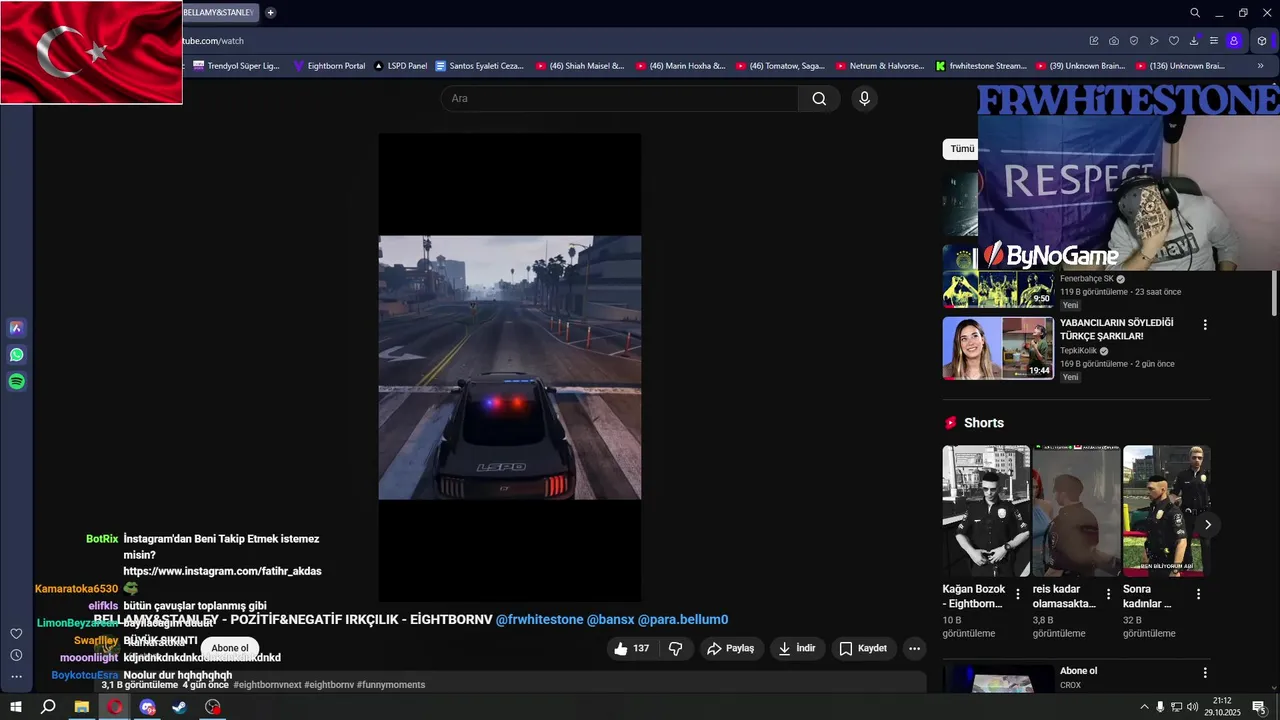
Task: Open the @para.bellum0 channel link
Action: (683, 620)
